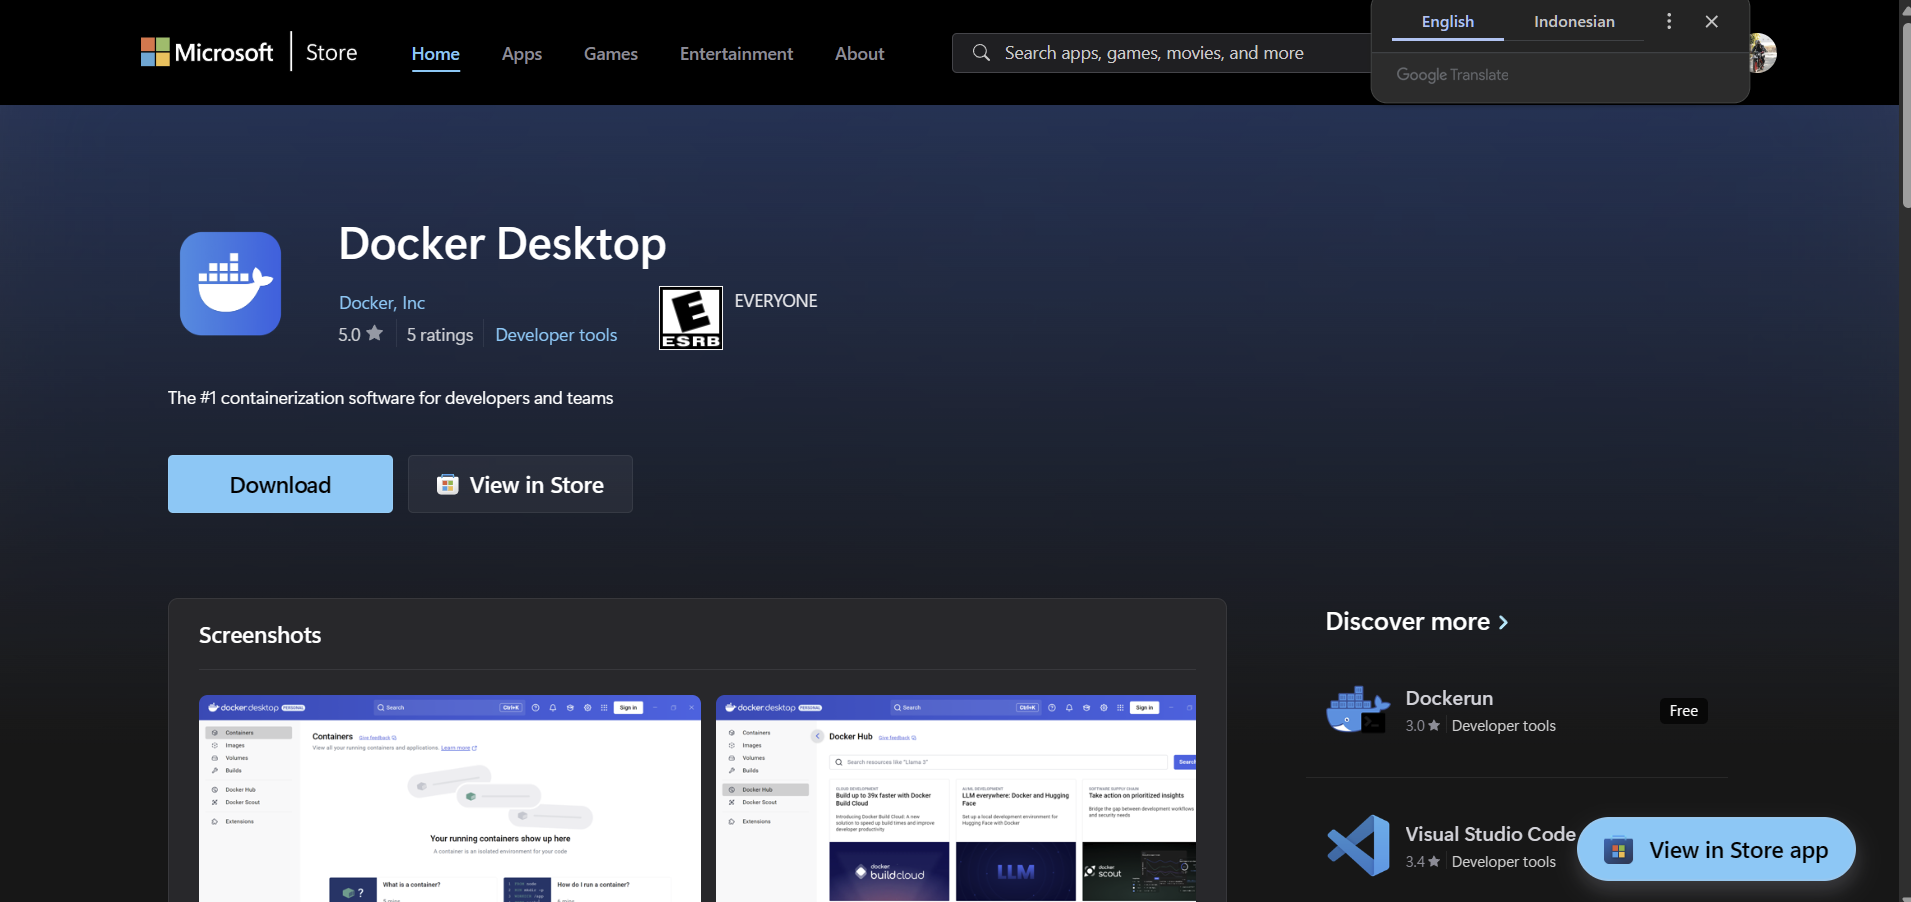Screen dimensions: 1911x902
Task: Click View in Store app floating button
Action: coord(1716,849)
